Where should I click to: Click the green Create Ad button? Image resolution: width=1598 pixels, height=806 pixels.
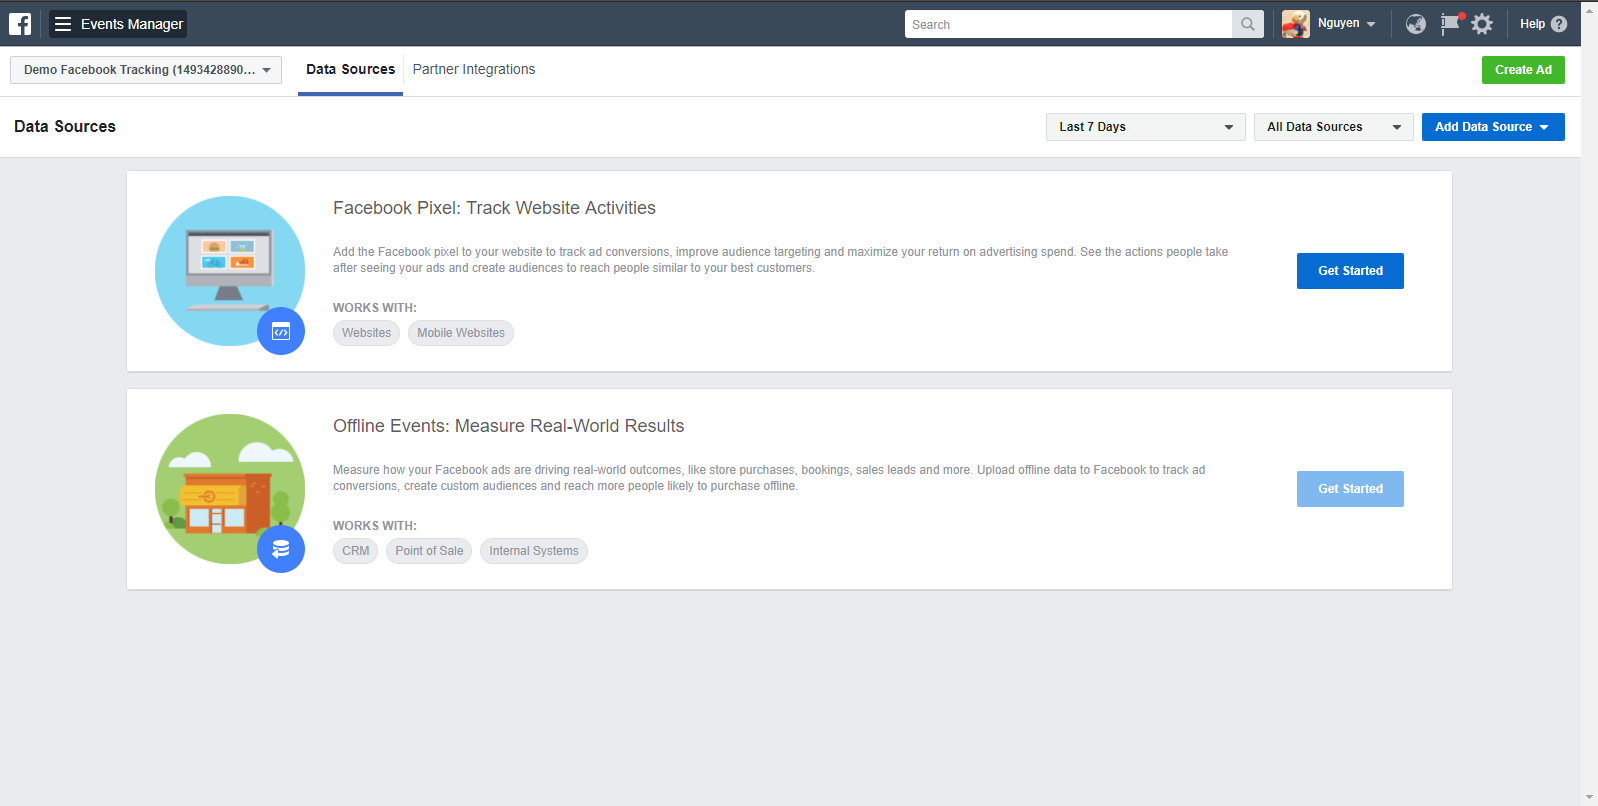[1522, 70]
